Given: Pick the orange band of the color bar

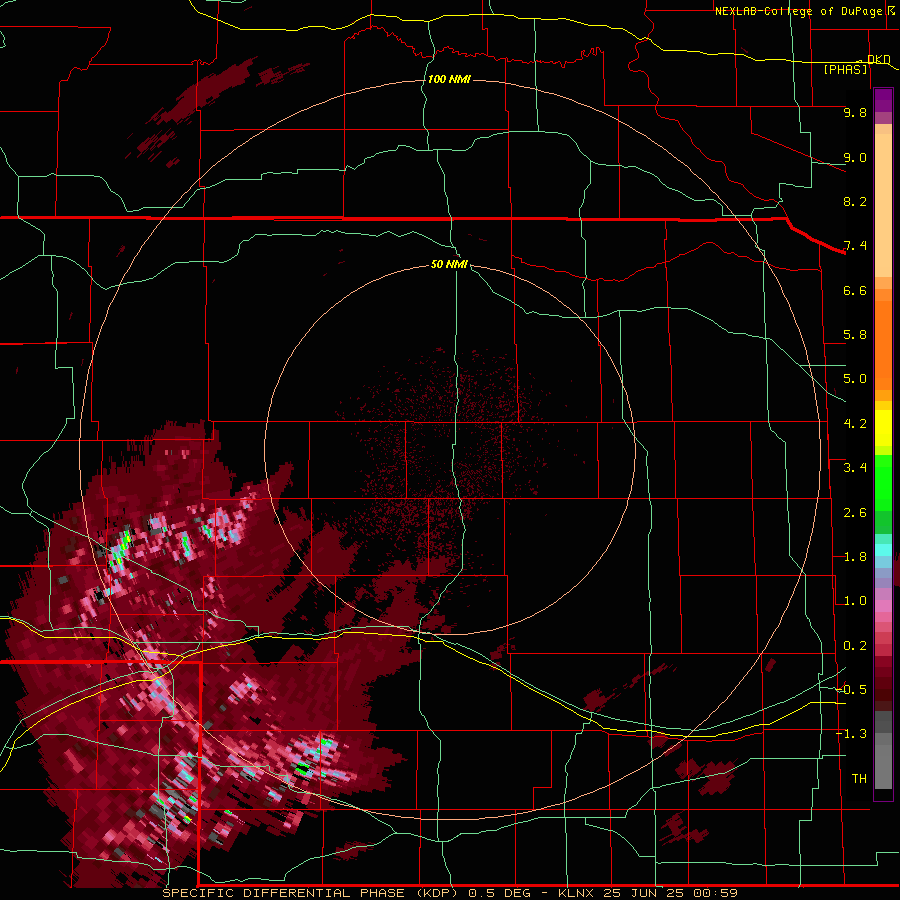Looking at the screenshot, I should [x=883, y=344].
